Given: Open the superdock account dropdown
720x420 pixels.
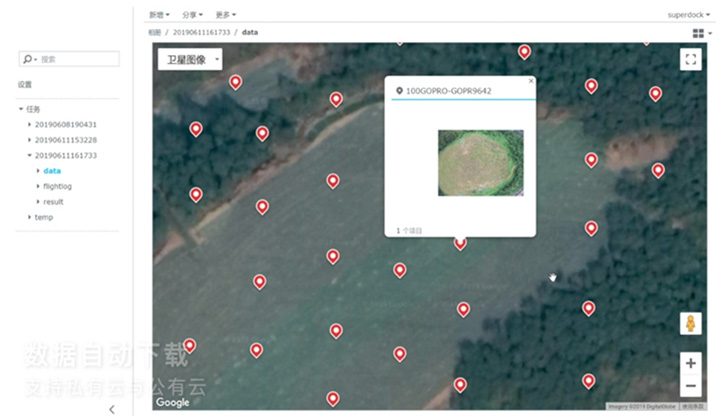Looking at the screenshot, I should pyautogui.click(x=688, y=15).
